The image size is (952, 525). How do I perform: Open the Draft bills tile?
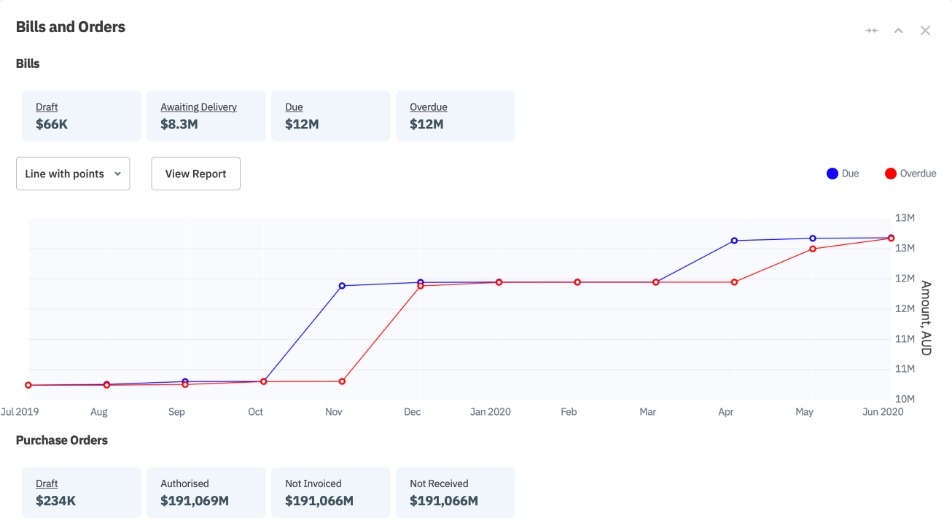[82, 116]
